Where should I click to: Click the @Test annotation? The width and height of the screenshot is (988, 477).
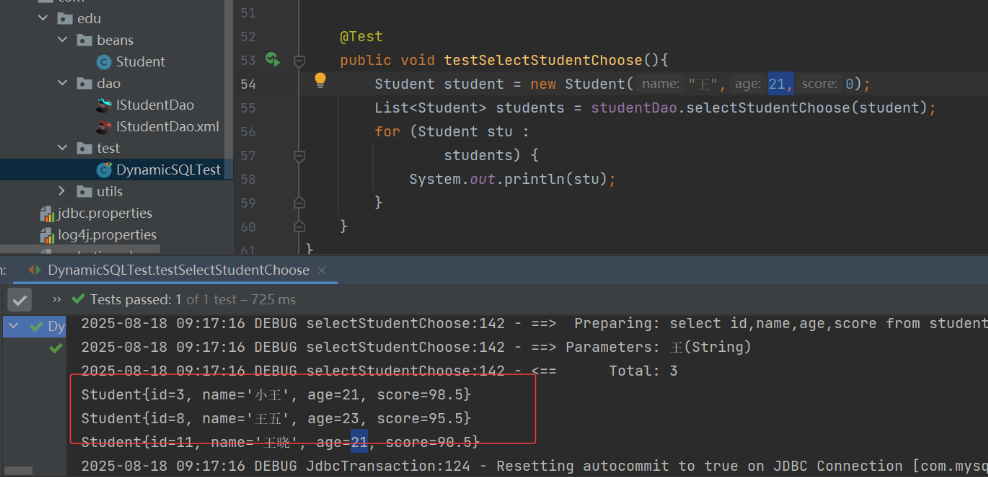(x=361, y=37)
